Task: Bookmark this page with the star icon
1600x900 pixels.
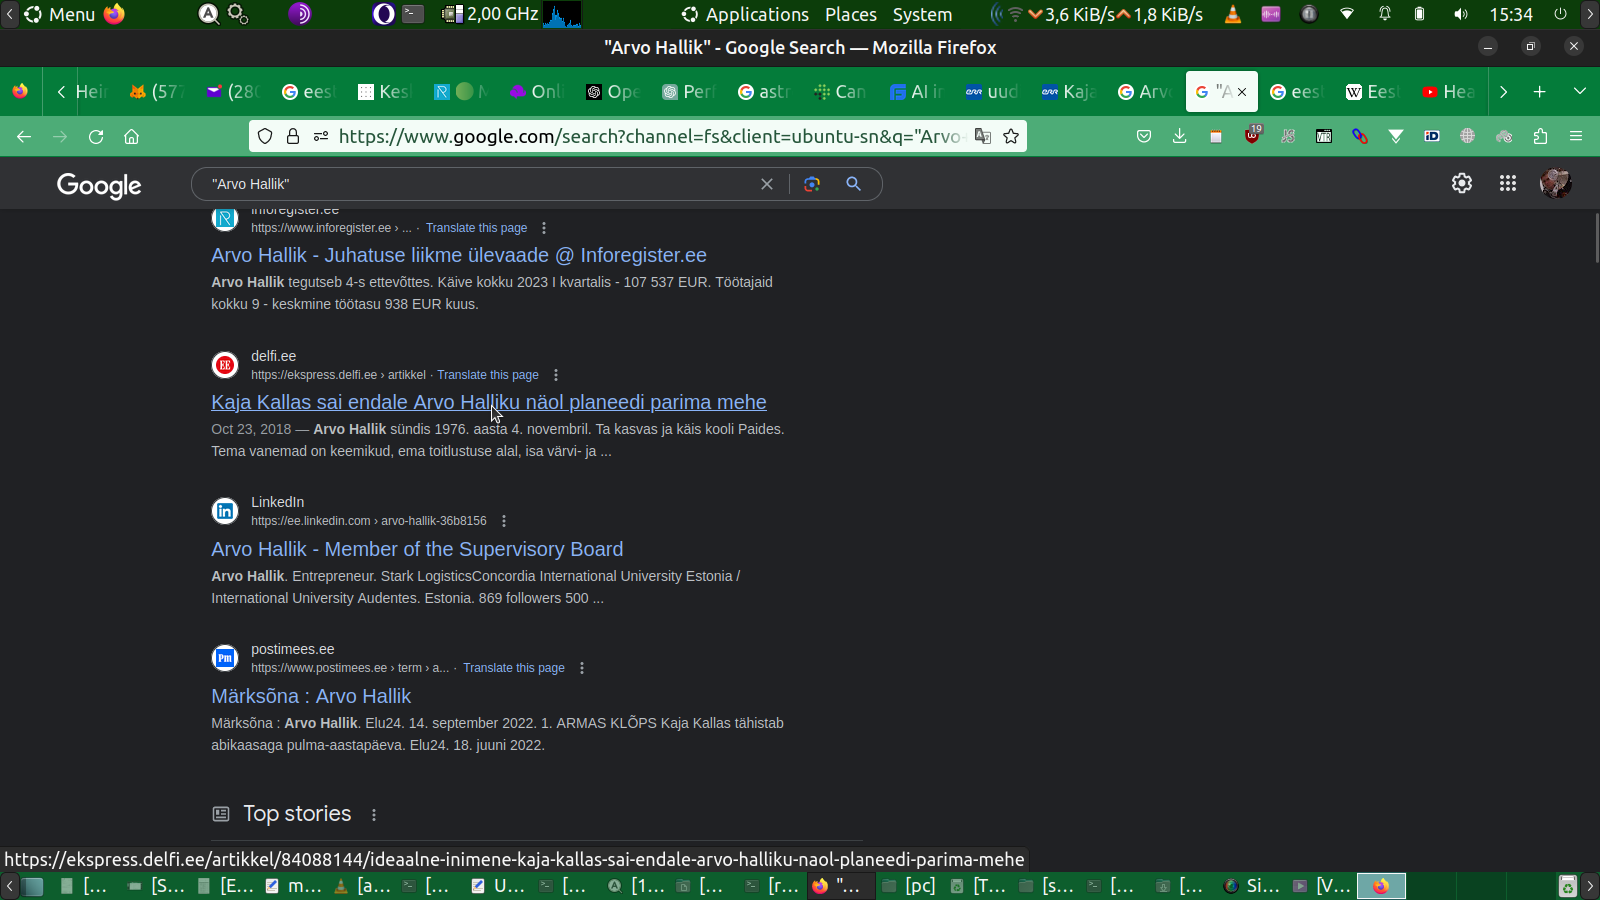Action: click(x=1011, y=136)
